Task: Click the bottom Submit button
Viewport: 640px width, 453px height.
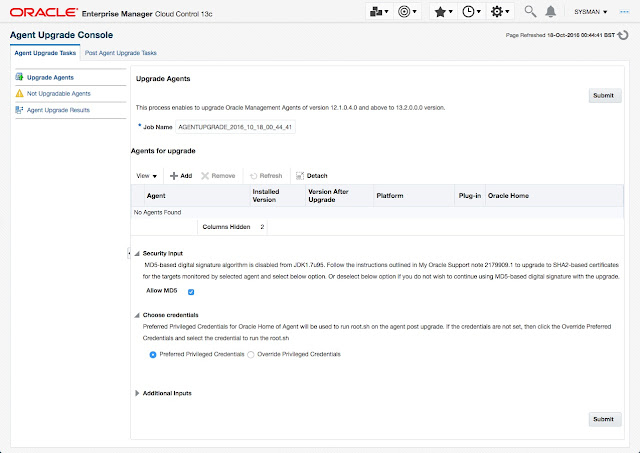Action: [604, 419]
